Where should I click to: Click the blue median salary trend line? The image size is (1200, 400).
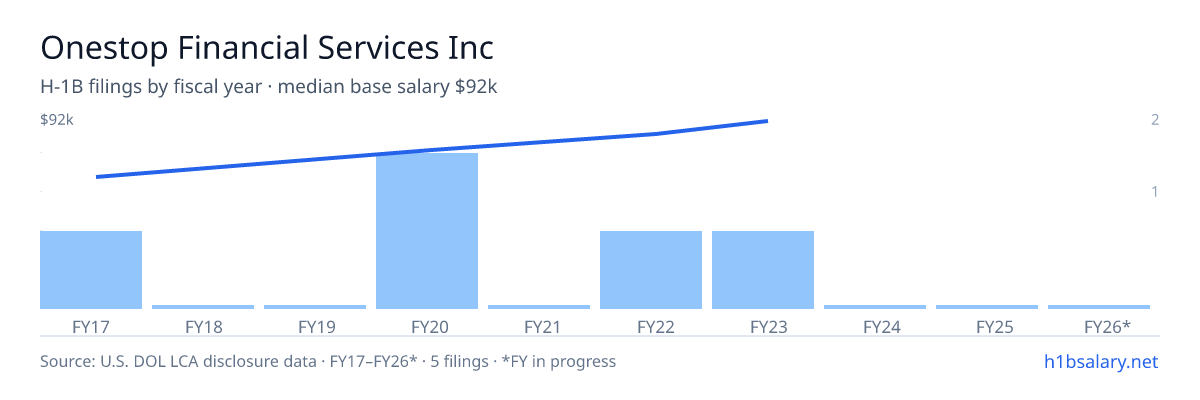point(432,150)
